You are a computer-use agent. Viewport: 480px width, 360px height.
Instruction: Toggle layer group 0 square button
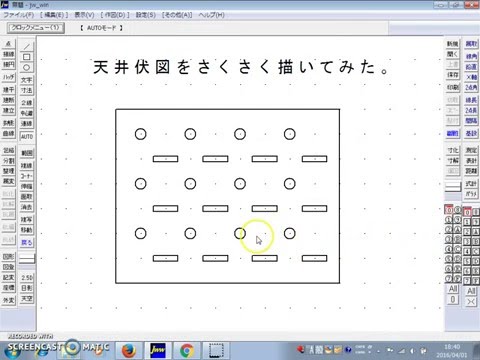coord(467,212)
